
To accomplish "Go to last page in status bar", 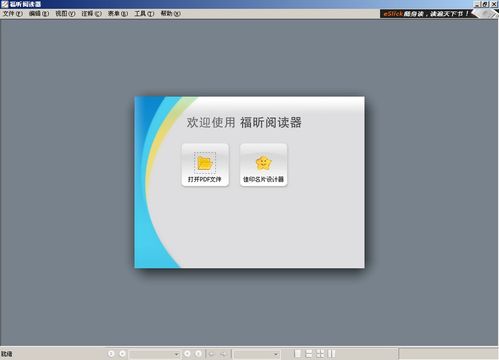I will 198,354.
